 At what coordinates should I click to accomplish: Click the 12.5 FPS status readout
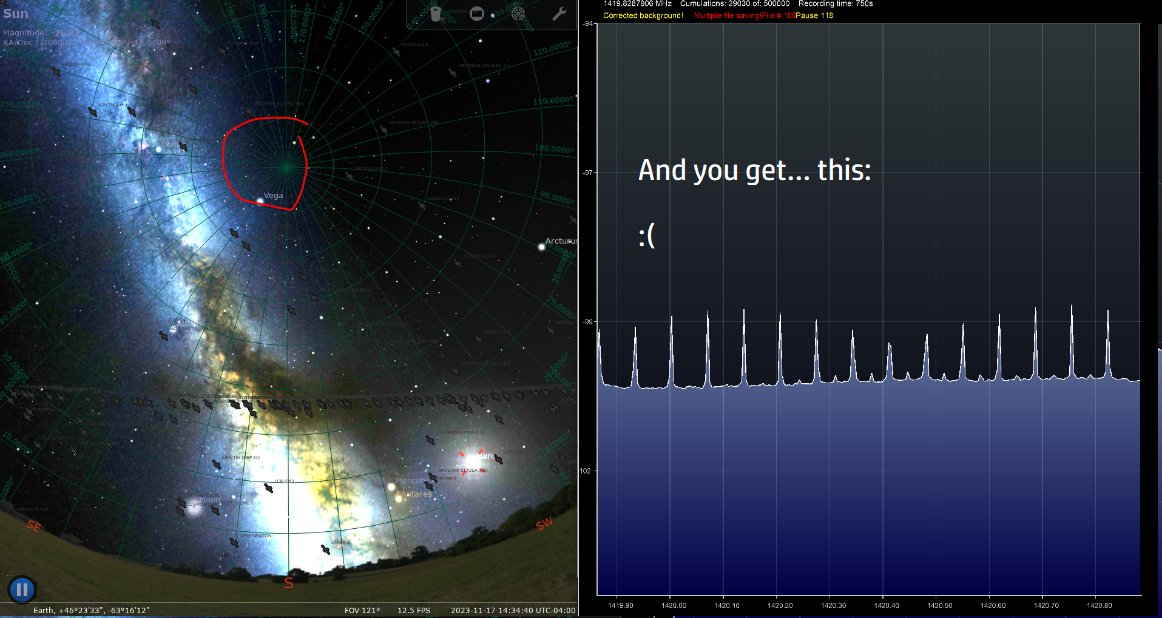tap(414, 611)
